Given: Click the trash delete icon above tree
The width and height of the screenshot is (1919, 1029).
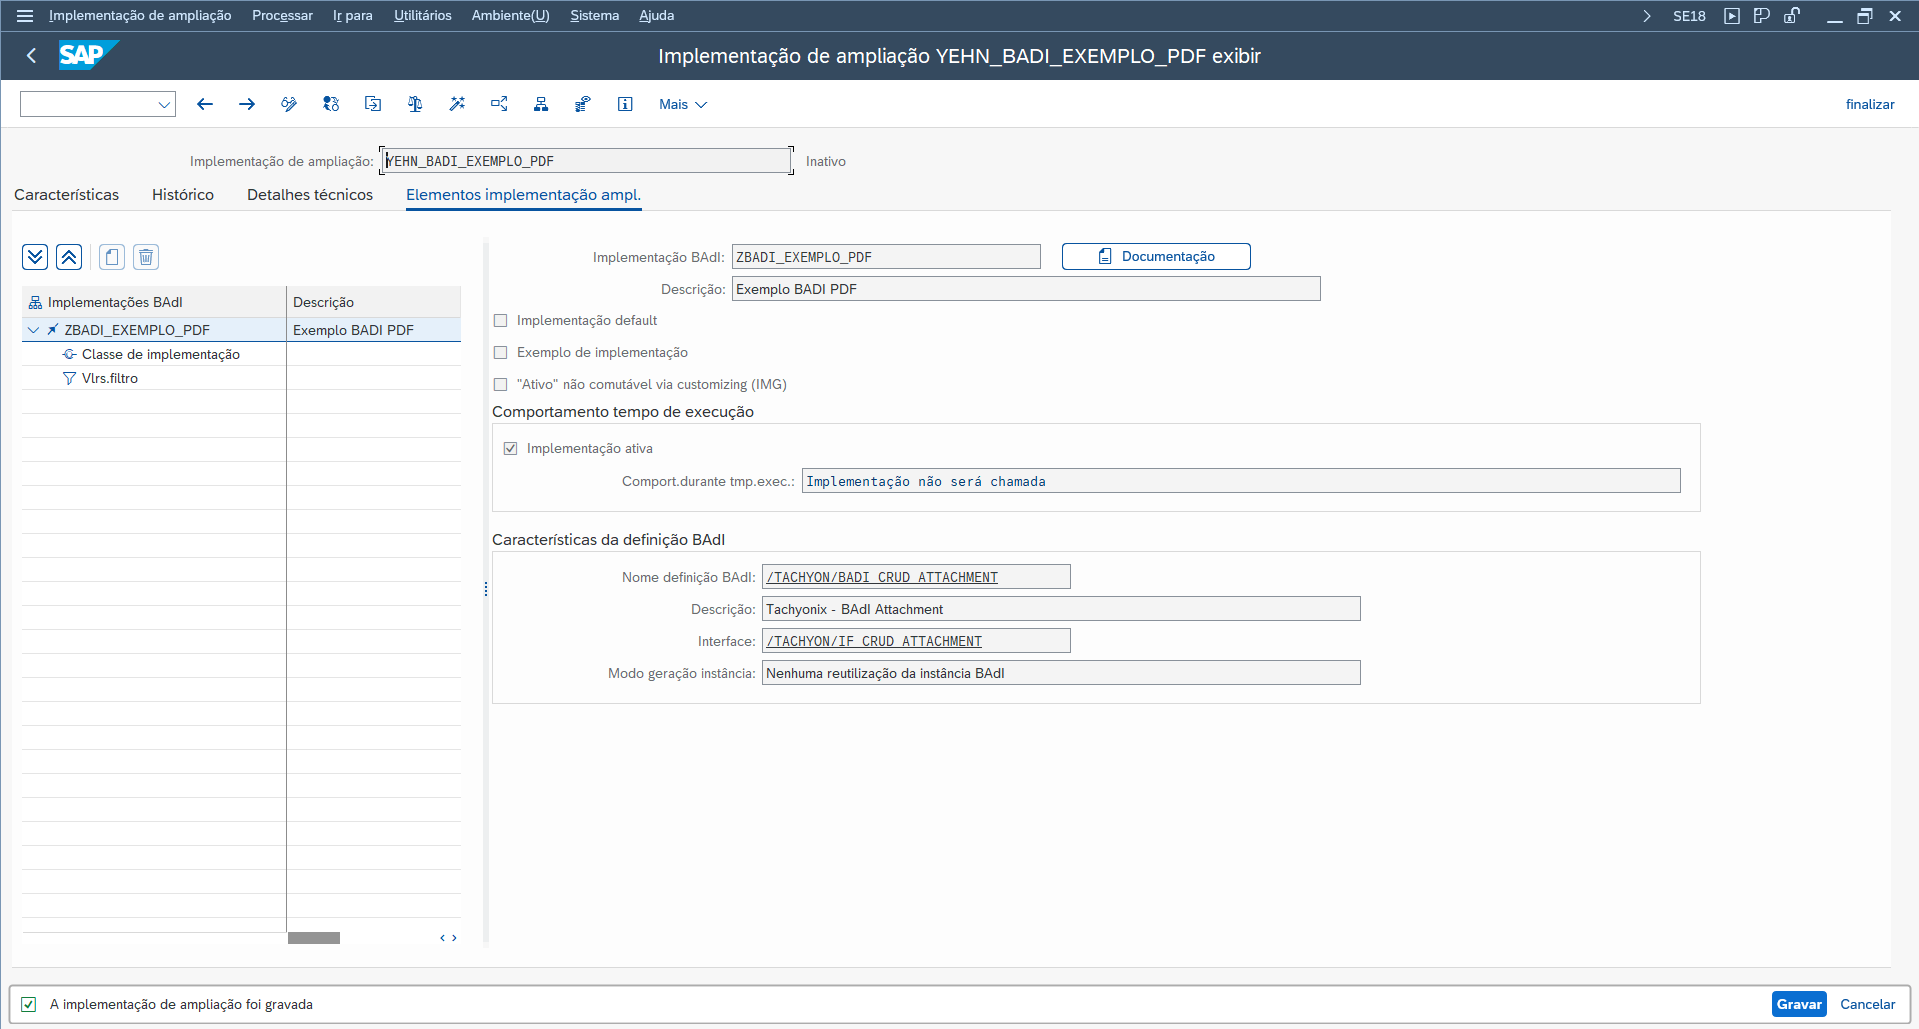Looking at the screenshot, I should pos(146,257).
